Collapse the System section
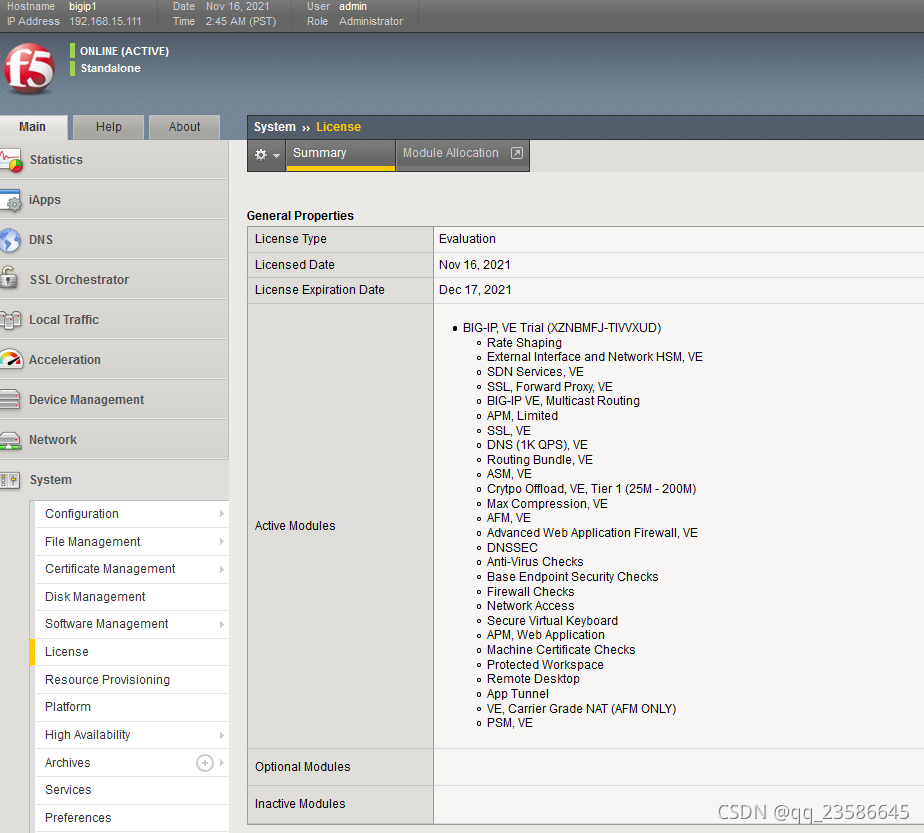 pos(114,480)
